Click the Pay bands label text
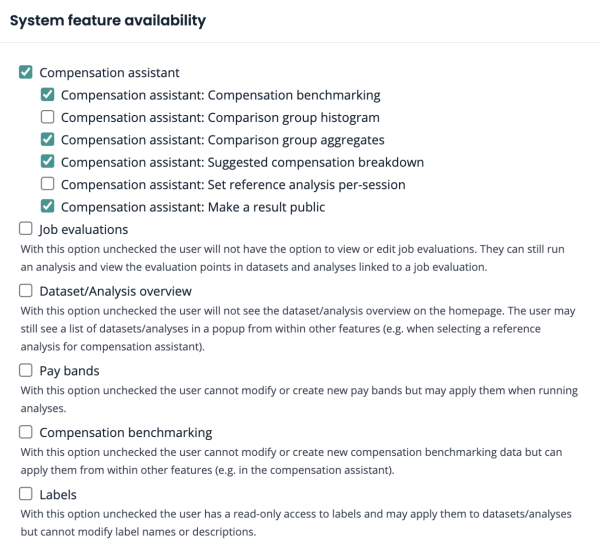 point(69,371)
